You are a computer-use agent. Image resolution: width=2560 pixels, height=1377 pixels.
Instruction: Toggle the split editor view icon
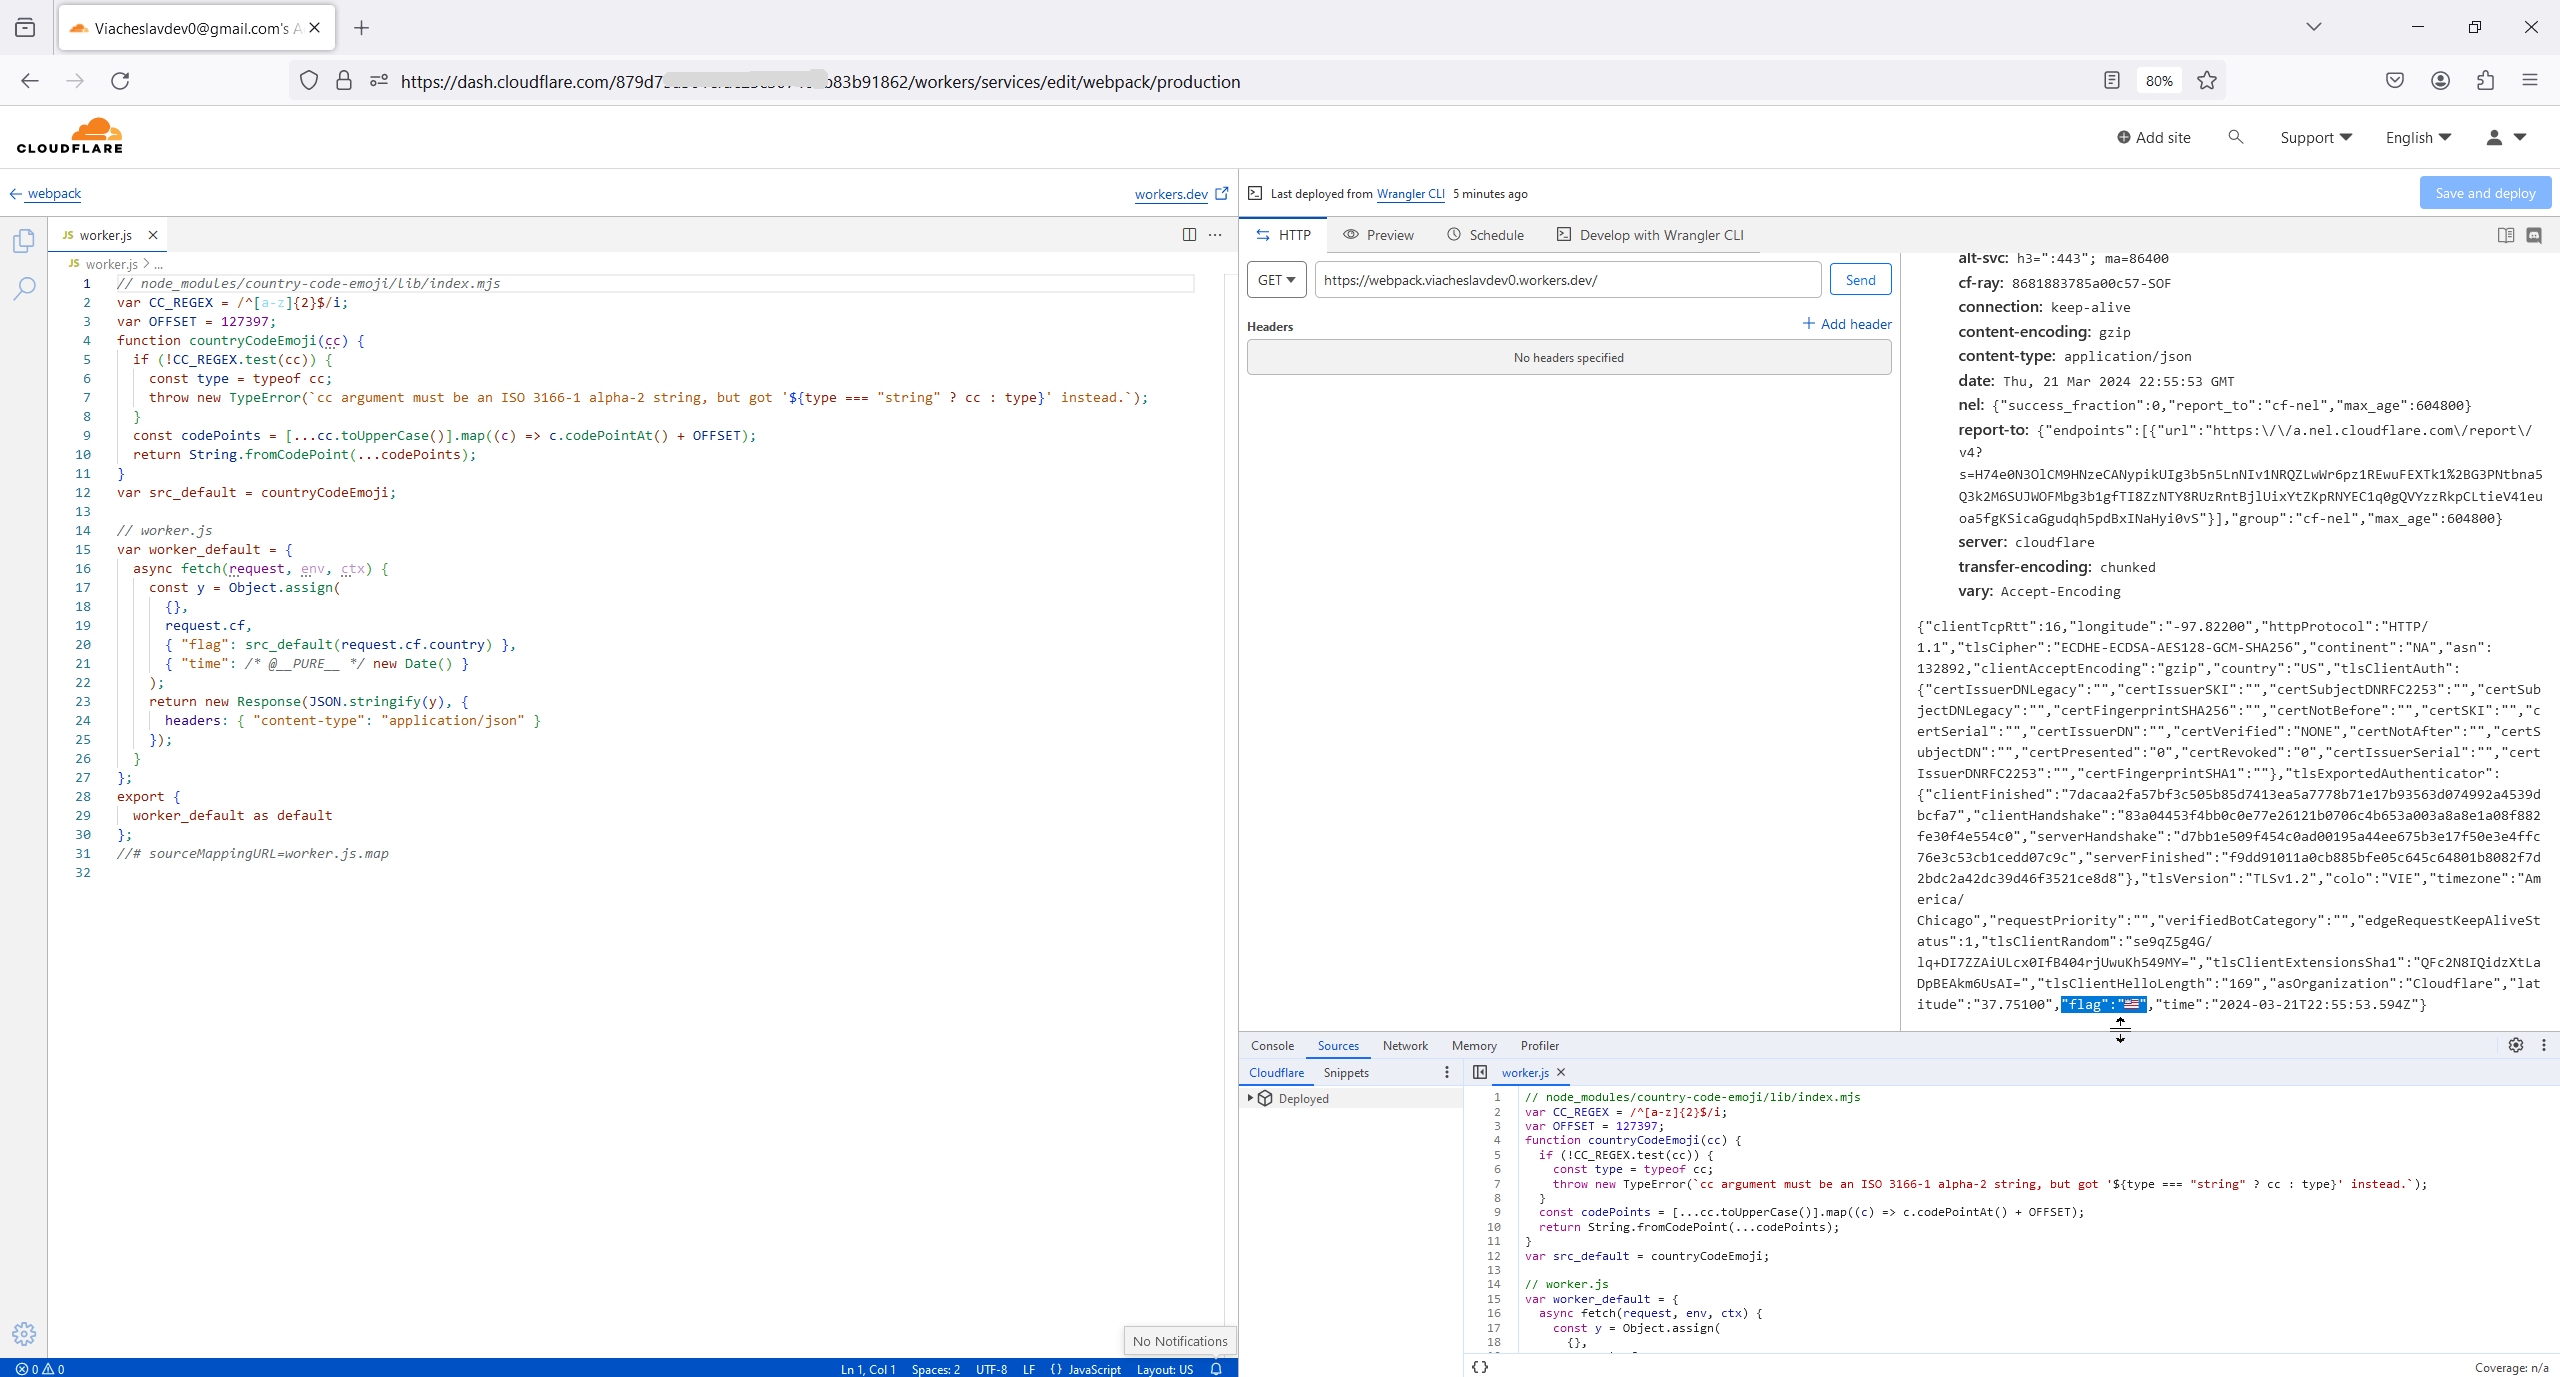1188,234
